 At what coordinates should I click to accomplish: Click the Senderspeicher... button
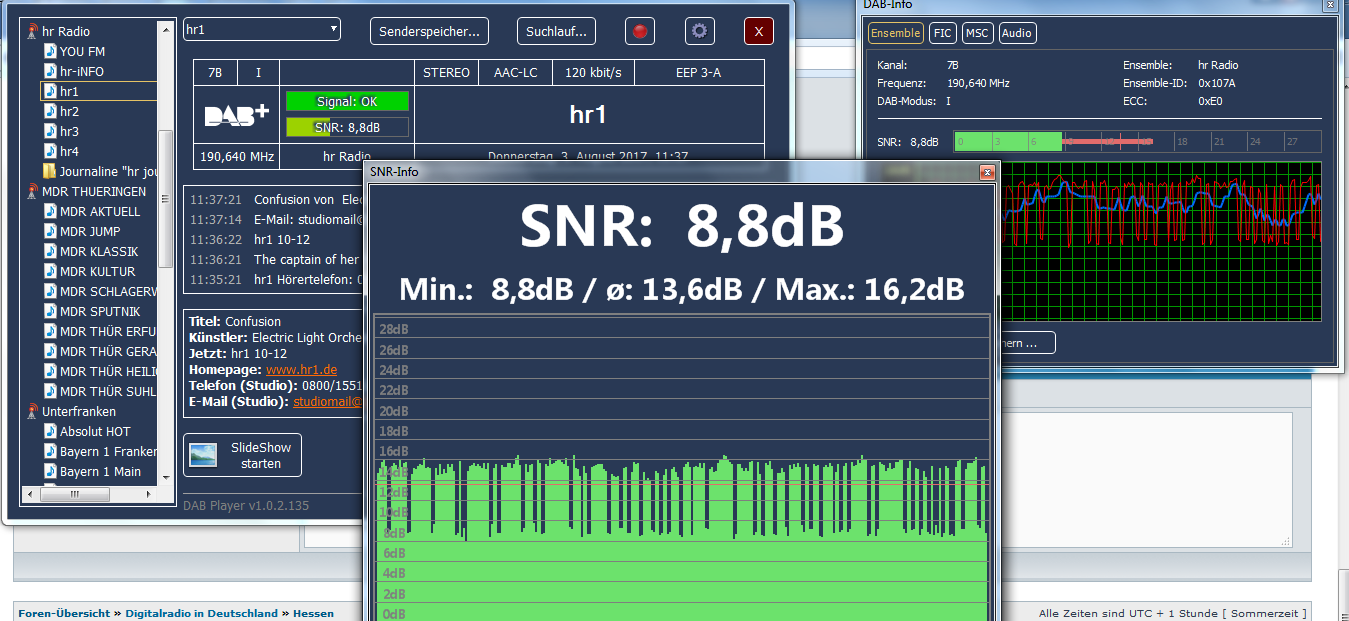(x=429, y=32)
